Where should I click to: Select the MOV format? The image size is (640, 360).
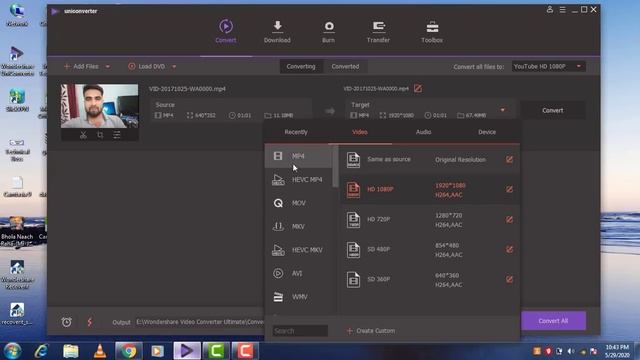pyautogui.click(x=299, y=203)
